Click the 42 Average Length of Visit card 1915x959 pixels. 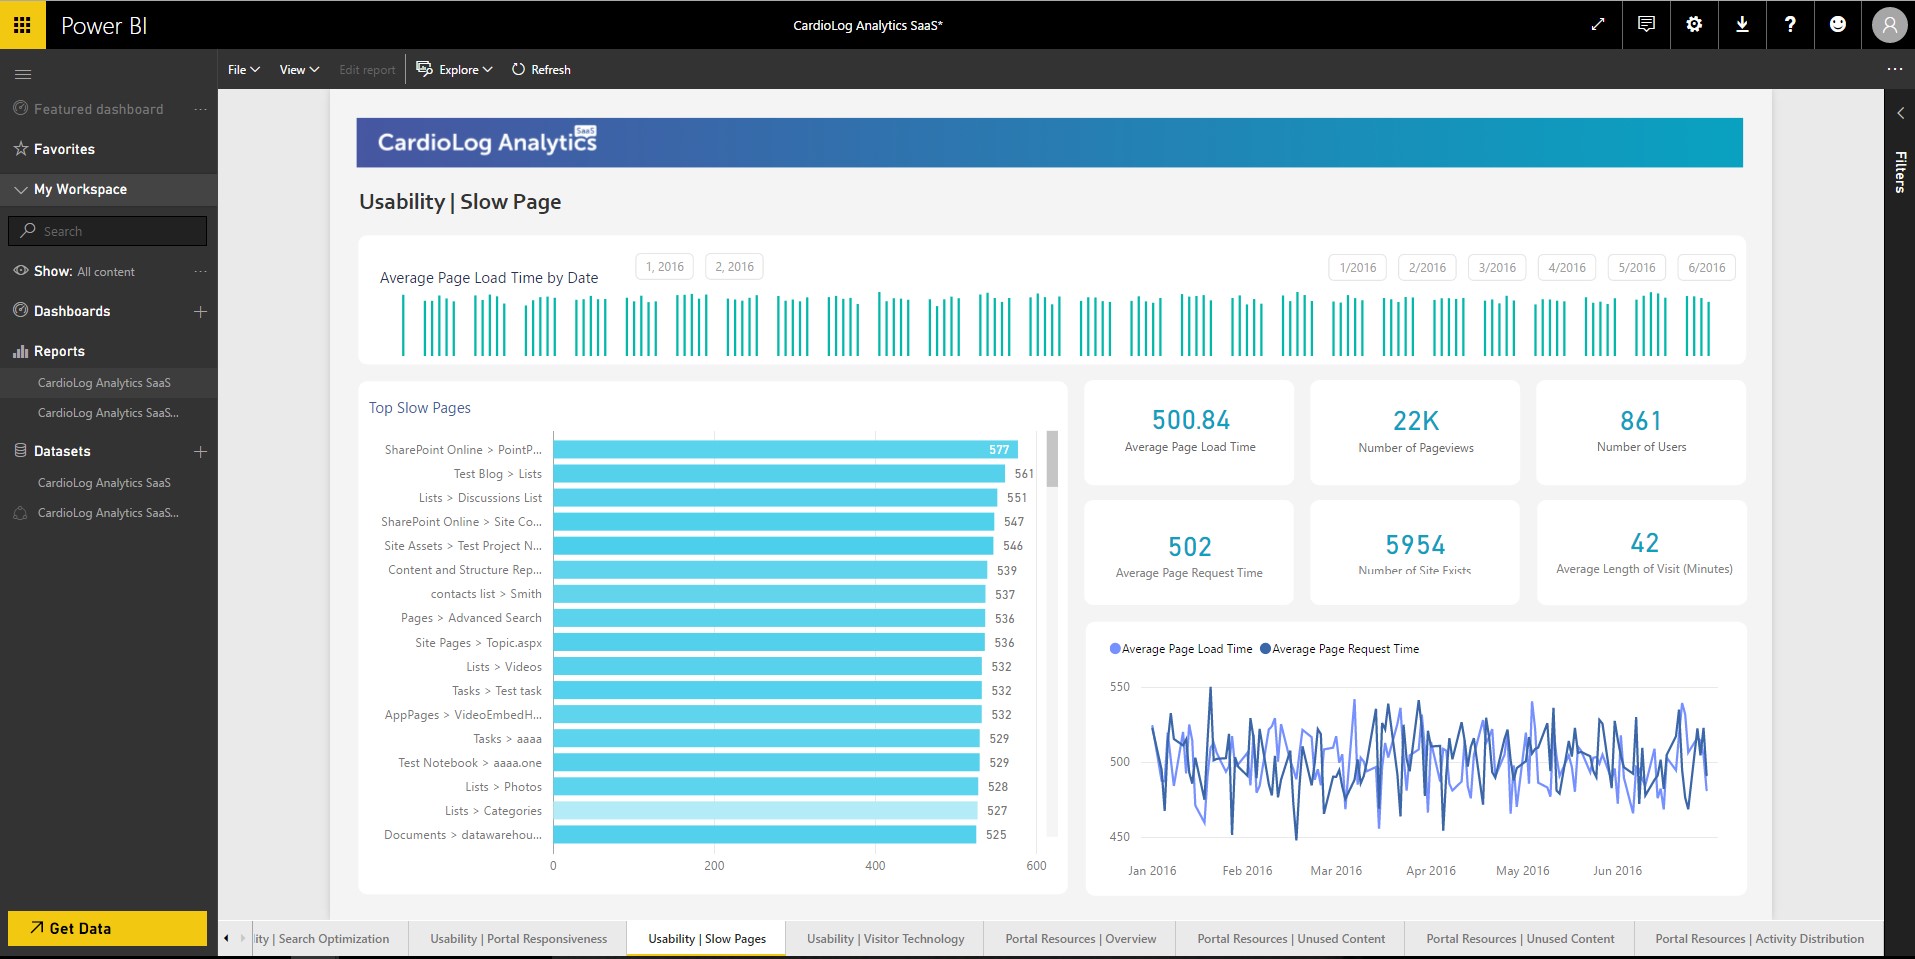click(x=1642, y=553)
